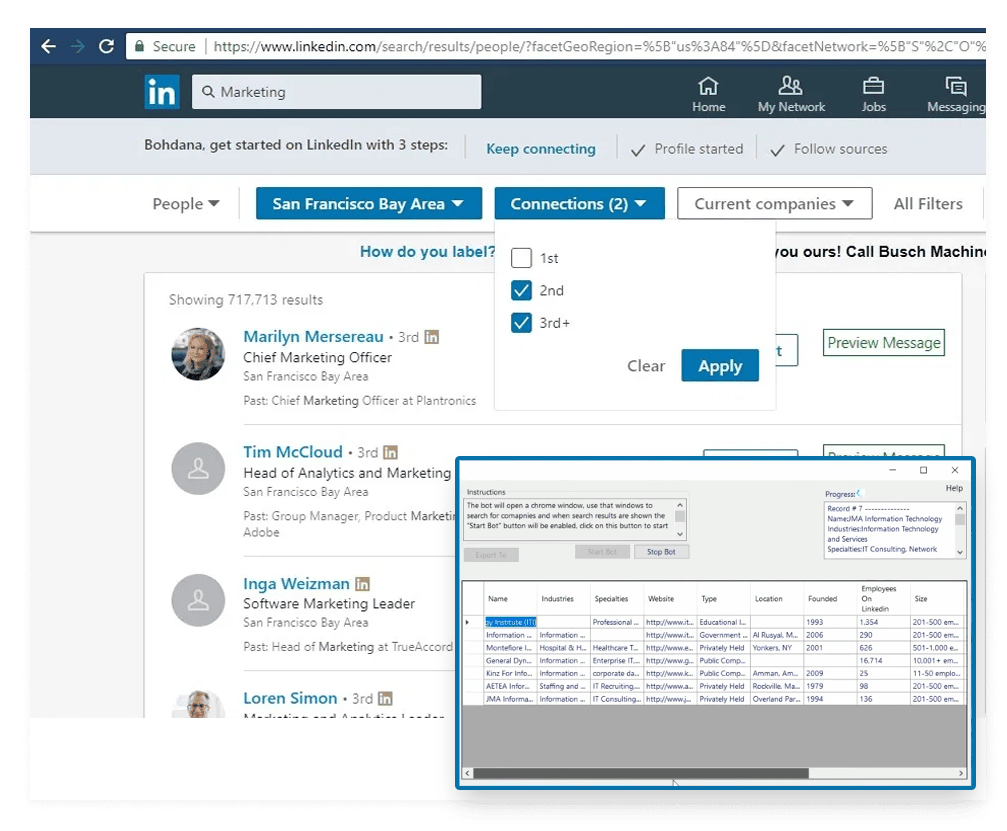This screenshot has height=831, width=1007.
Task: Clear the connections filter
Action: click(646, 366)
